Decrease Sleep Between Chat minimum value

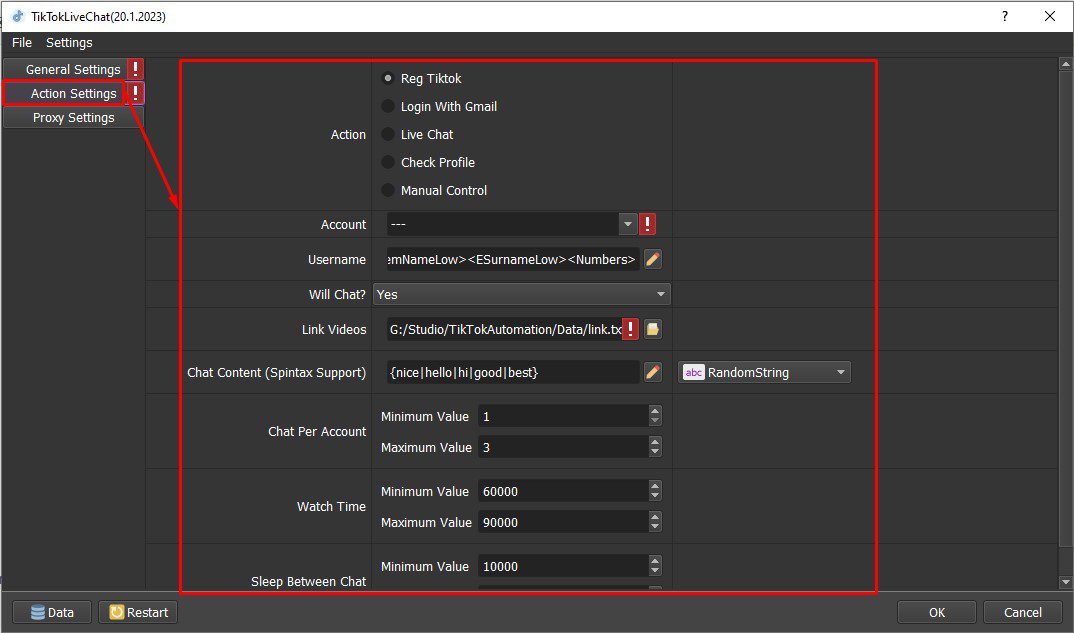[655, 572]
